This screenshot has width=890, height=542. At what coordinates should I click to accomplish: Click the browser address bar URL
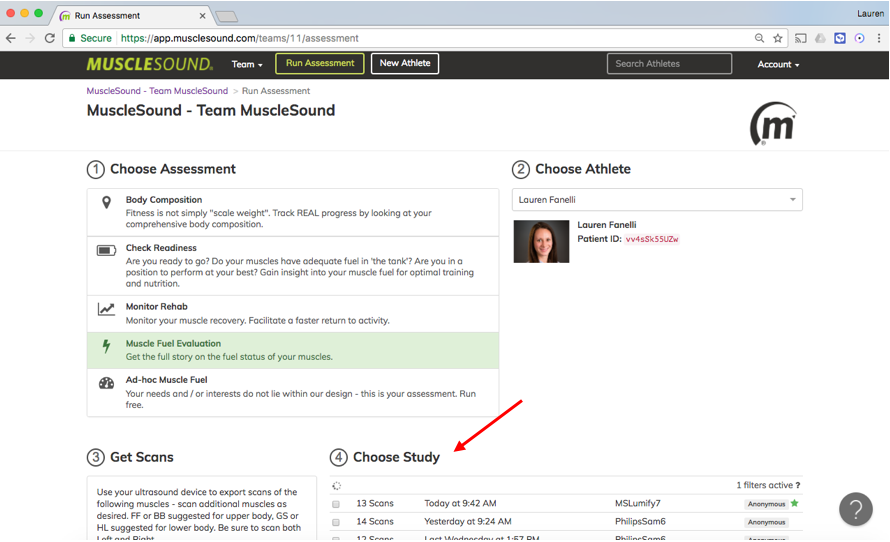[240, 38]
